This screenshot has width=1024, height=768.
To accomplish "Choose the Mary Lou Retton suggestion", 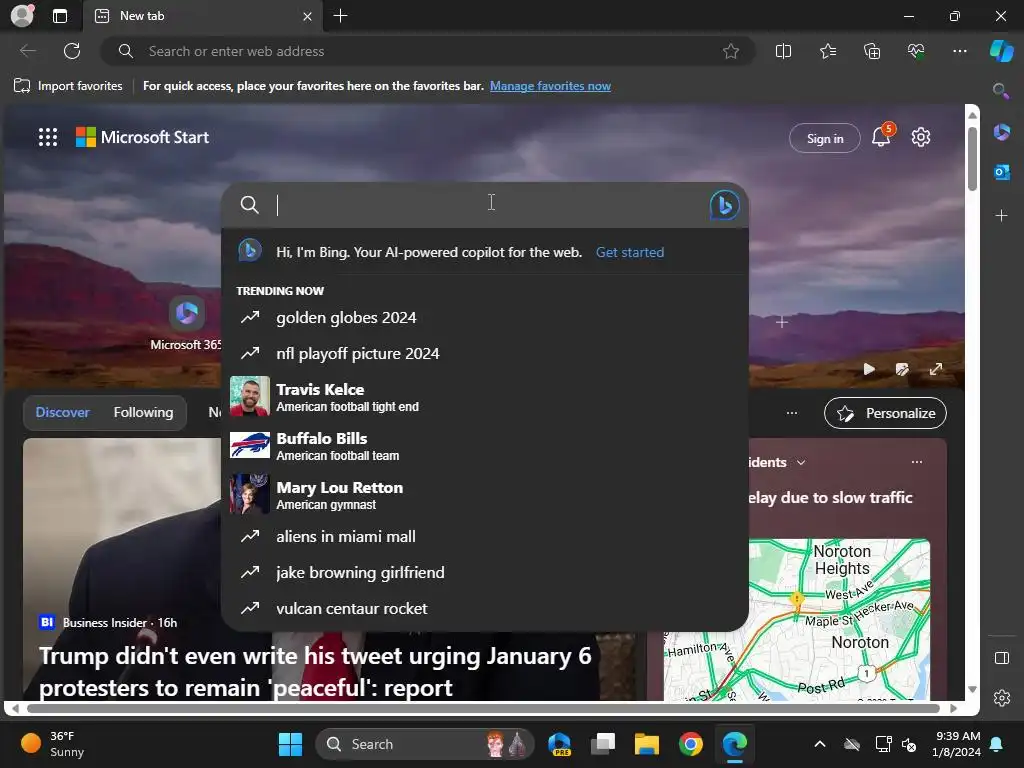I will click(485, 494).
